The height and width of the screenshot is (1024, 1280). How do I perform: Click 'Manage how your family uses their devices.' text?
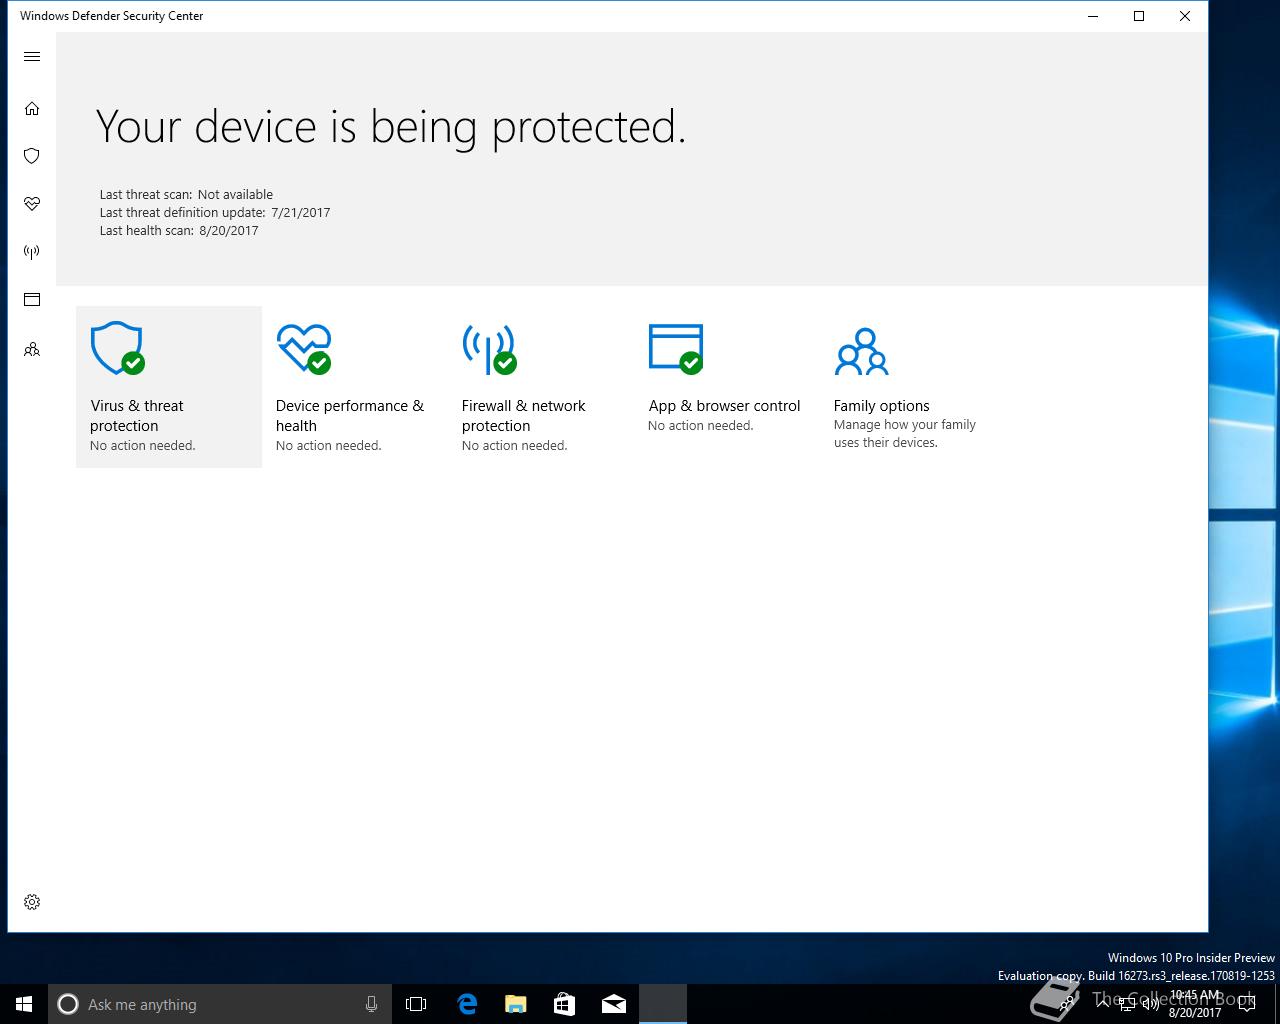click(905, 434)
